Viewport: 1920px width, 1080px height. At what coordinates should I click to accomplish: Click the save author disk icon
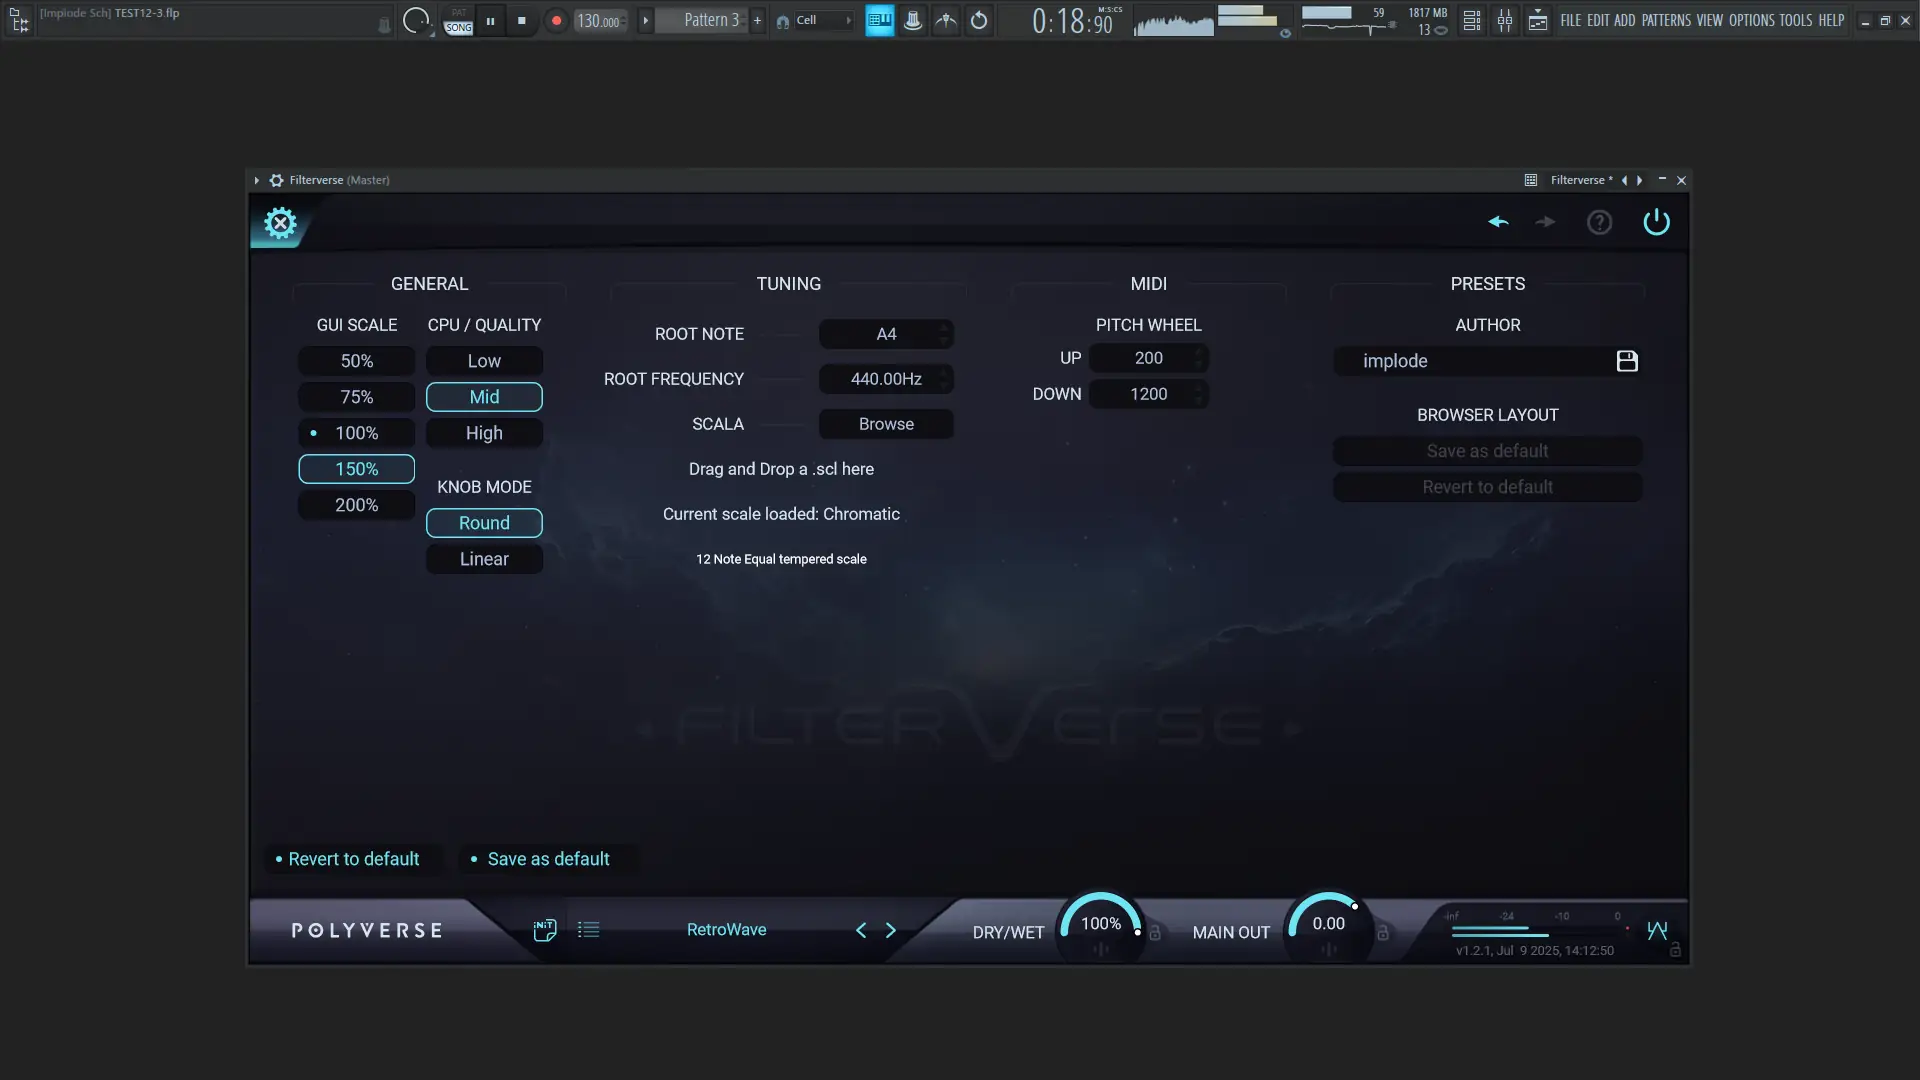coord(1627,361)
